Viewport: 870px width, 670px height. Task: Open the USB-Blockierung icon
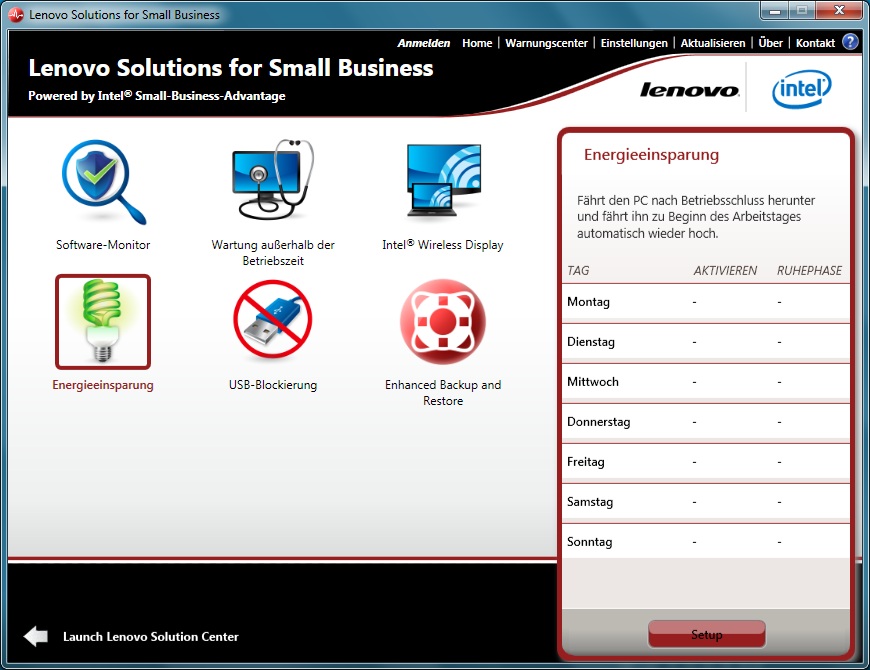[272, 319]
